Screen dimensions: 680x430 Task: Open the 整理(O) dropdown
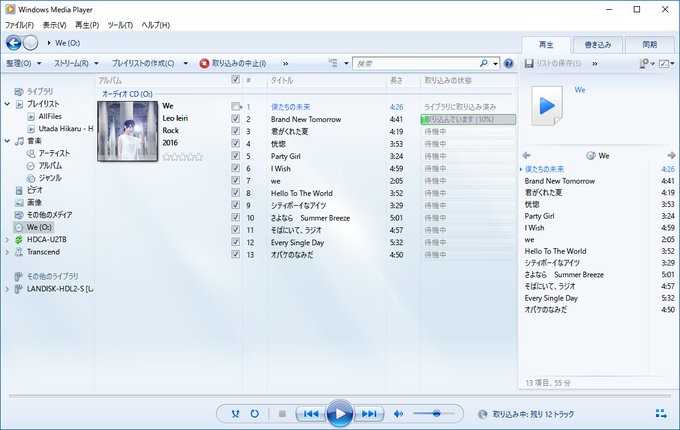coord(24,64)
